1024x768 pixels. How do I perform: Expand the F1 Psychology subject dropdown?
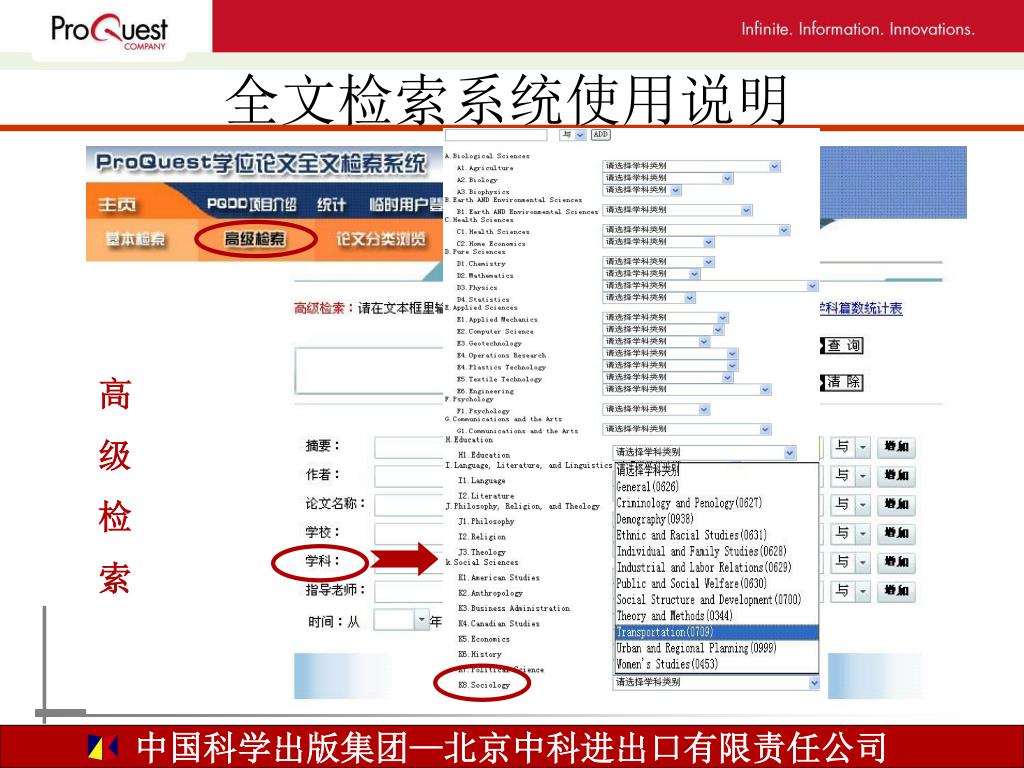pos(656,409)
